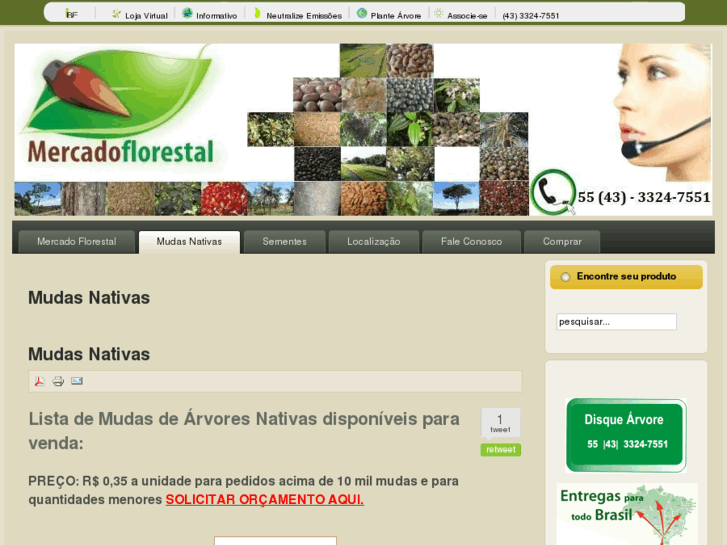Click the green retweet button
This screenshot has height=545, width=727.
(501, 449)
